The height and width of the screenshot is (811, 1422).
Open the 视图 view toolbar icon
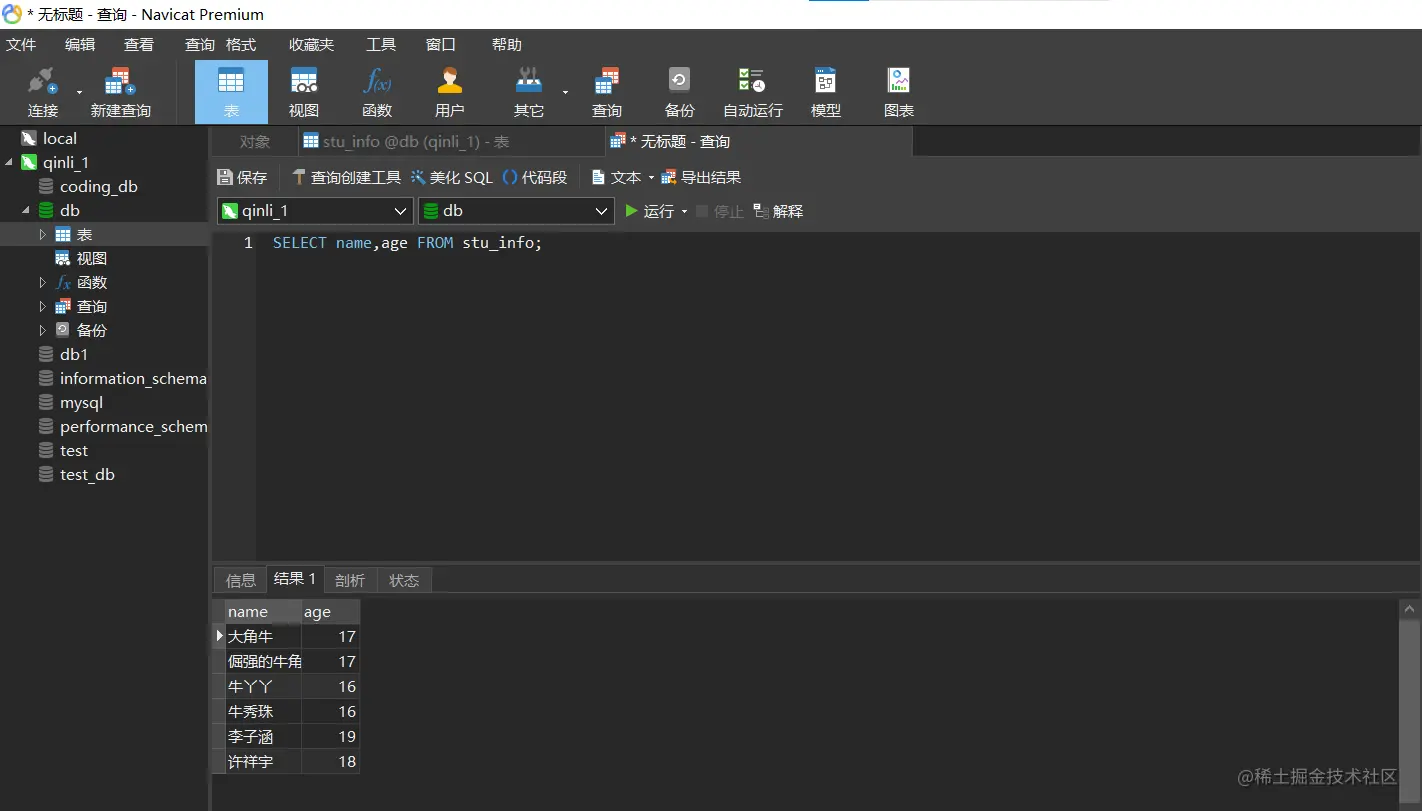pos(304,91)
